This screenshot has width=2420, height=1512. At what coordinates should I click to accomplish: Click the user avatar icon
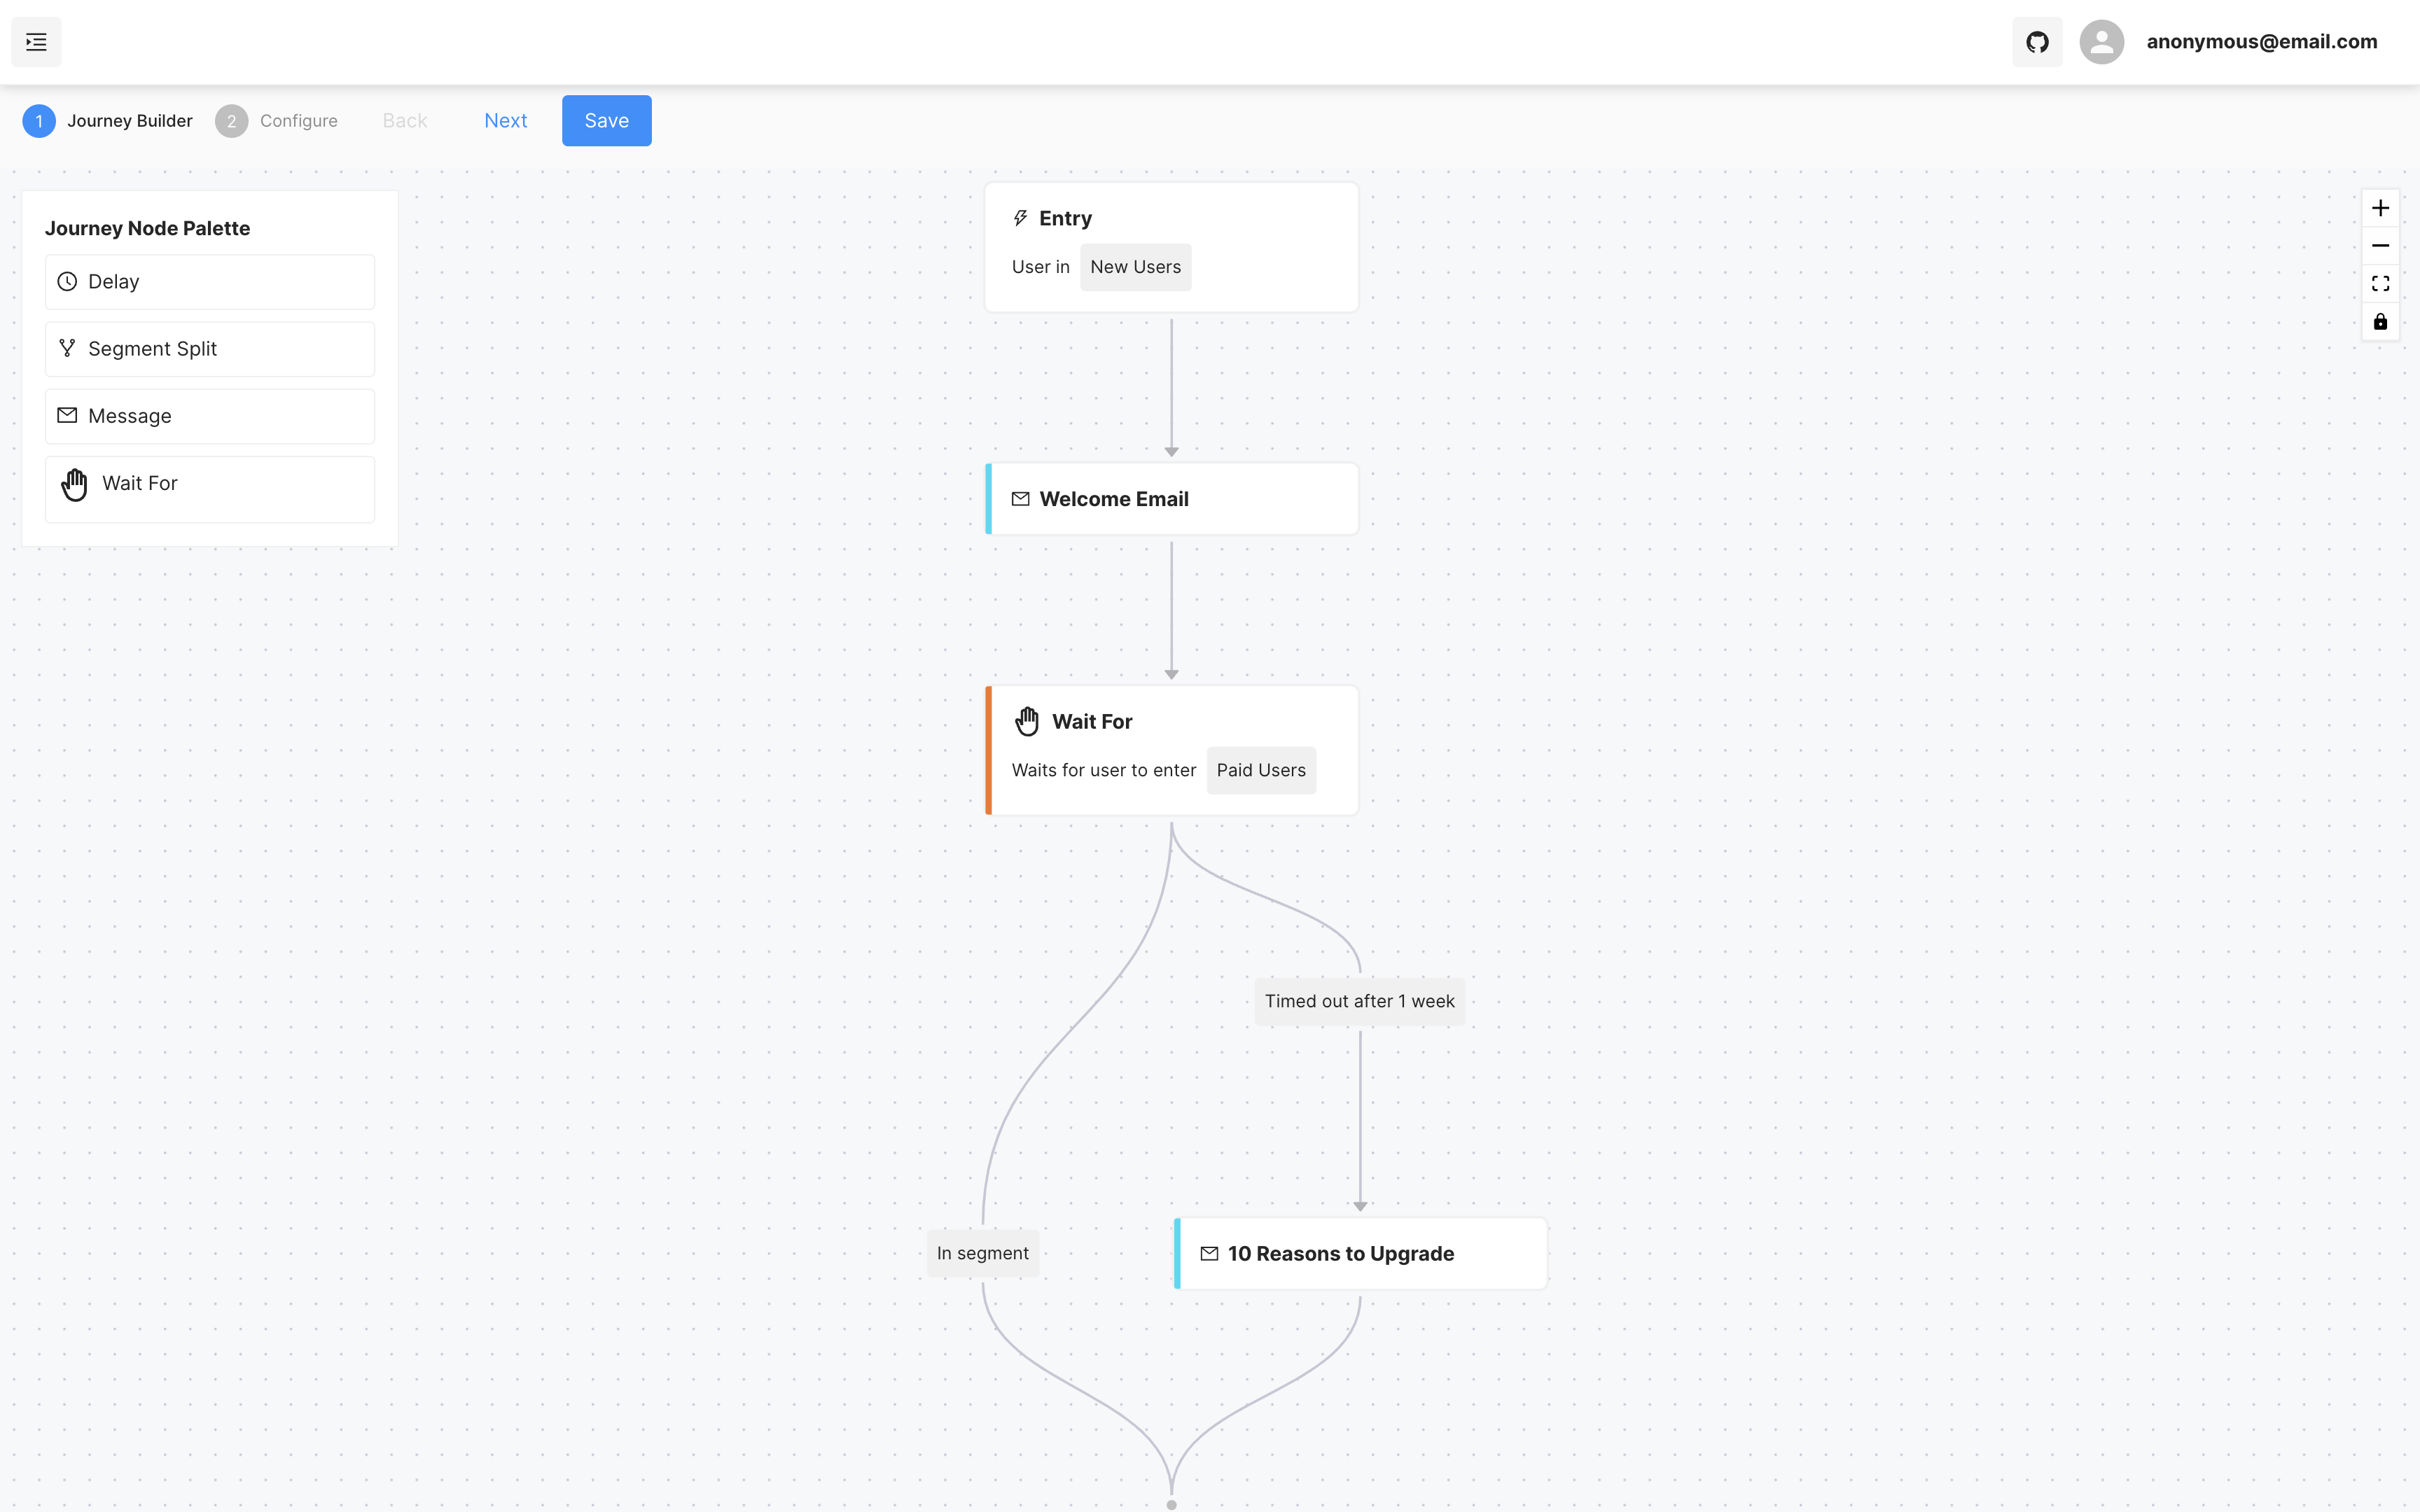tap(2101, 42)
